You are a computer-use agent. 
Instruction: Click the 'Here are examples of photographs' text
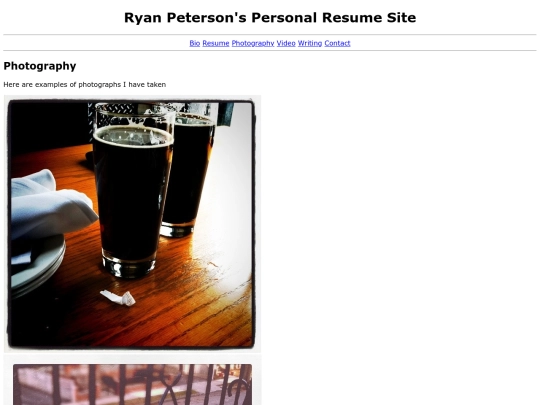[84, 84]
